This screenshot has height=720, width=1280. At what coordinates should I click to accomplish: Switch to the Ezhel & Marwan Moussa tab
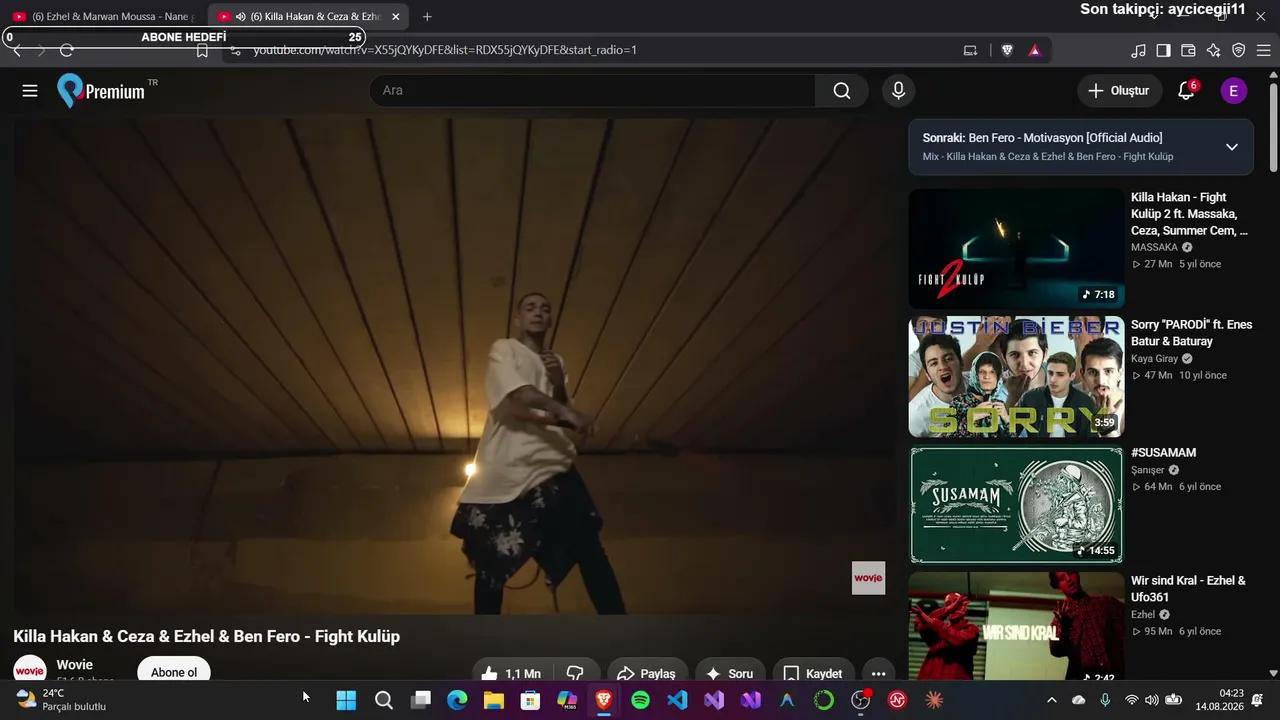coord(104,17)
